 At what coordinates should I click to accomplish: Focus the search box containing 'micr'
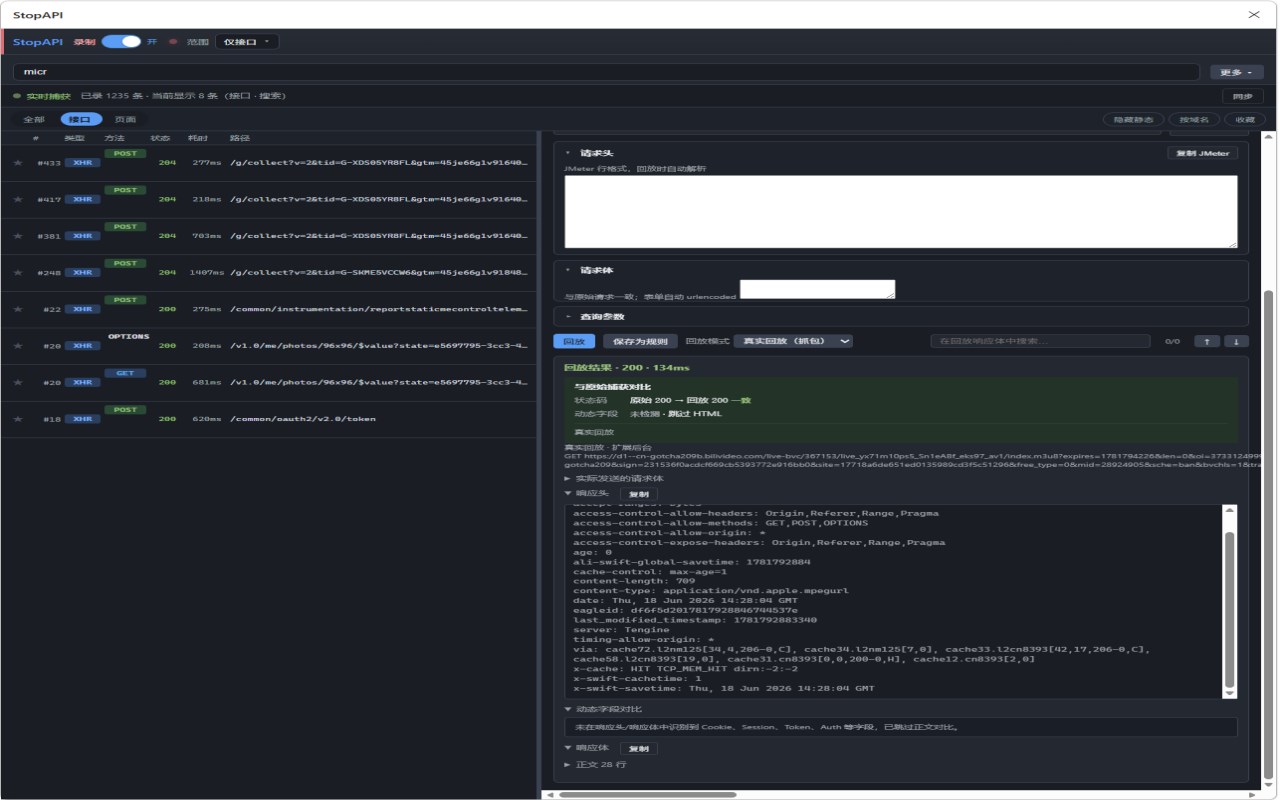point(606,72)
